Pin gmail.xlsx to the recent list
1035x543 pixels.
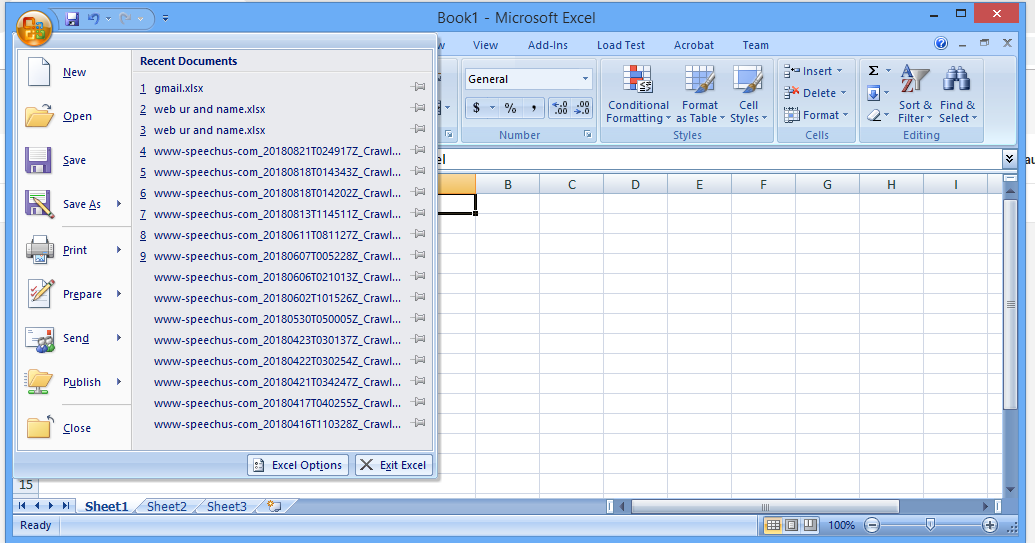[418, 87]
